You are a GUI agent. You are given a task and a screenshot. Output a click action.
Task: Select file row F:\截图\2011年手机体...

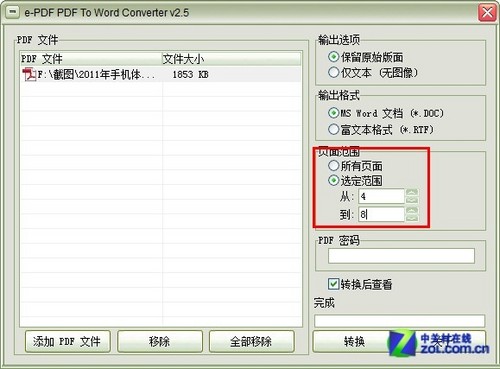pos(161,75)
